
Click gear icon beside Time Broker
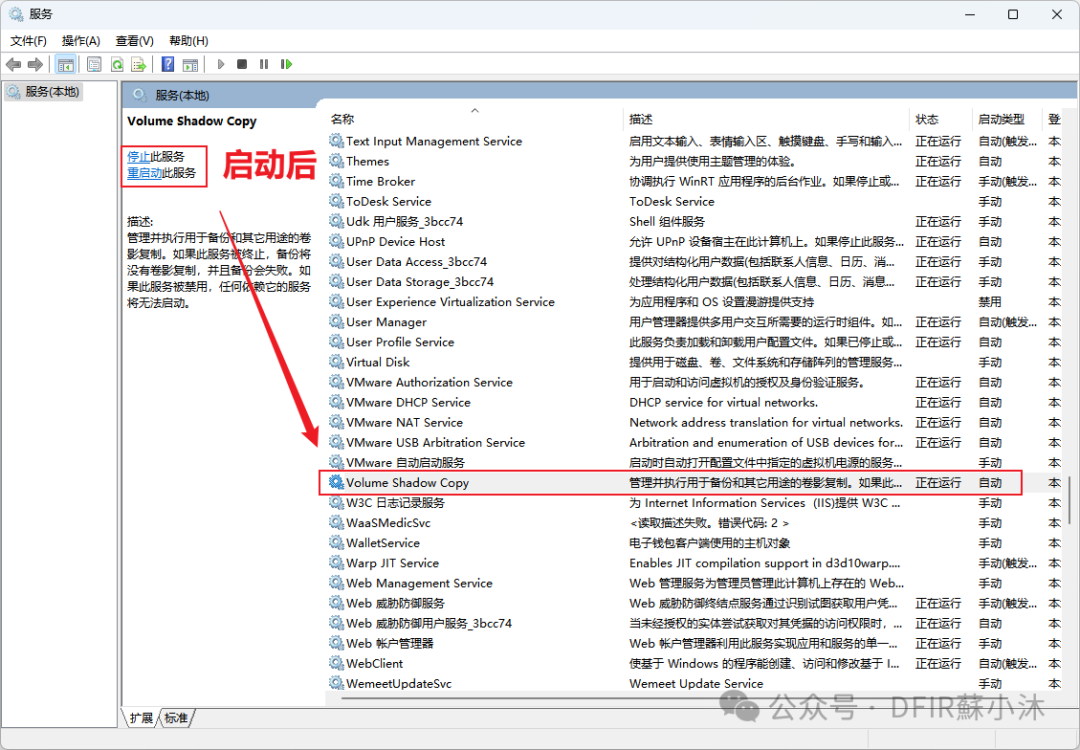336,180
